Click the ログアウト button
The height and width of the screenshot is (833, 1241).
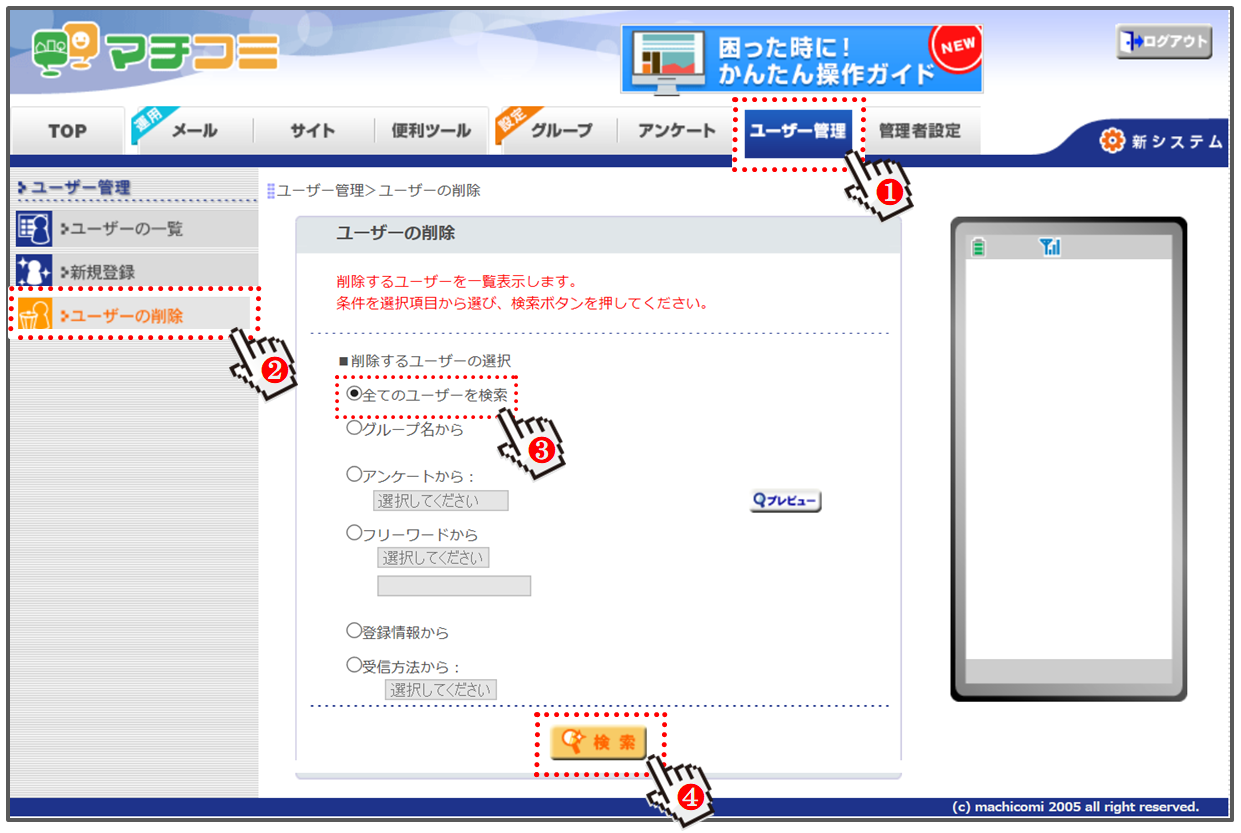tap(1164, 42)
